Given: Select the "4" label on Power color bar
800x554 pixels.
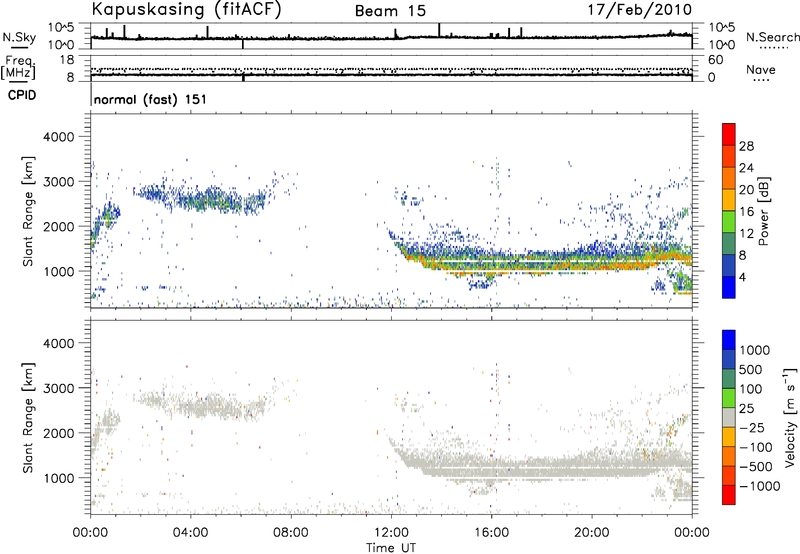Looking at the screenshot, I should pos(743,277).
